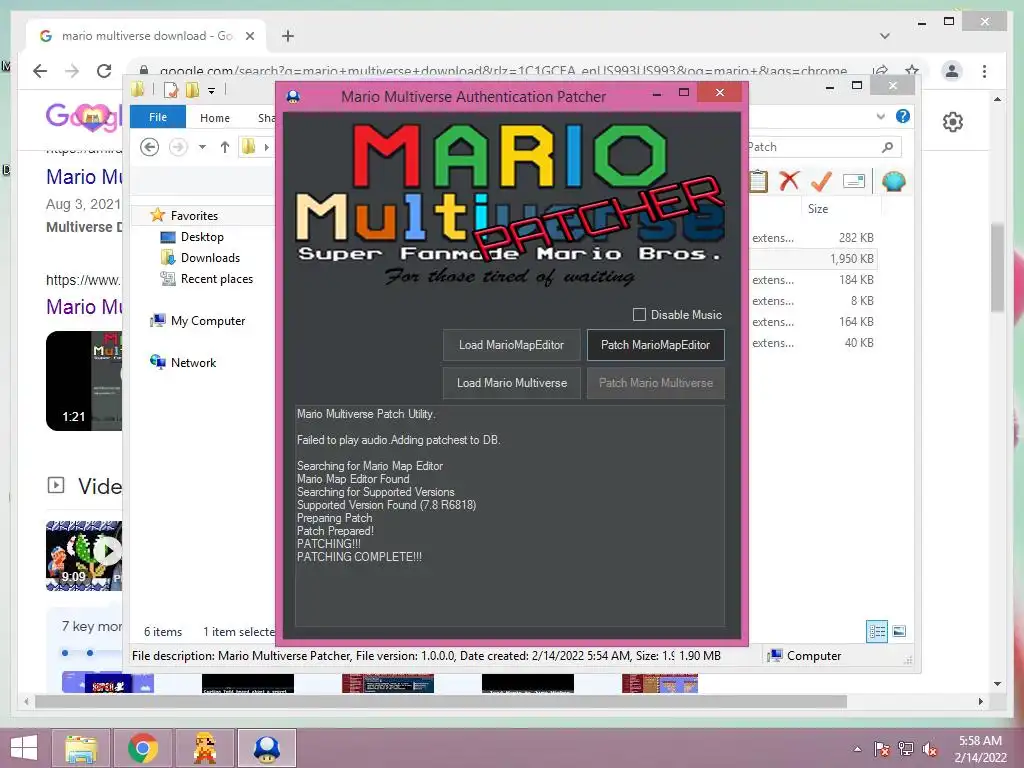Click the Chrome address bar URL
Screen dimensions: 1024x768
[503, 71]
